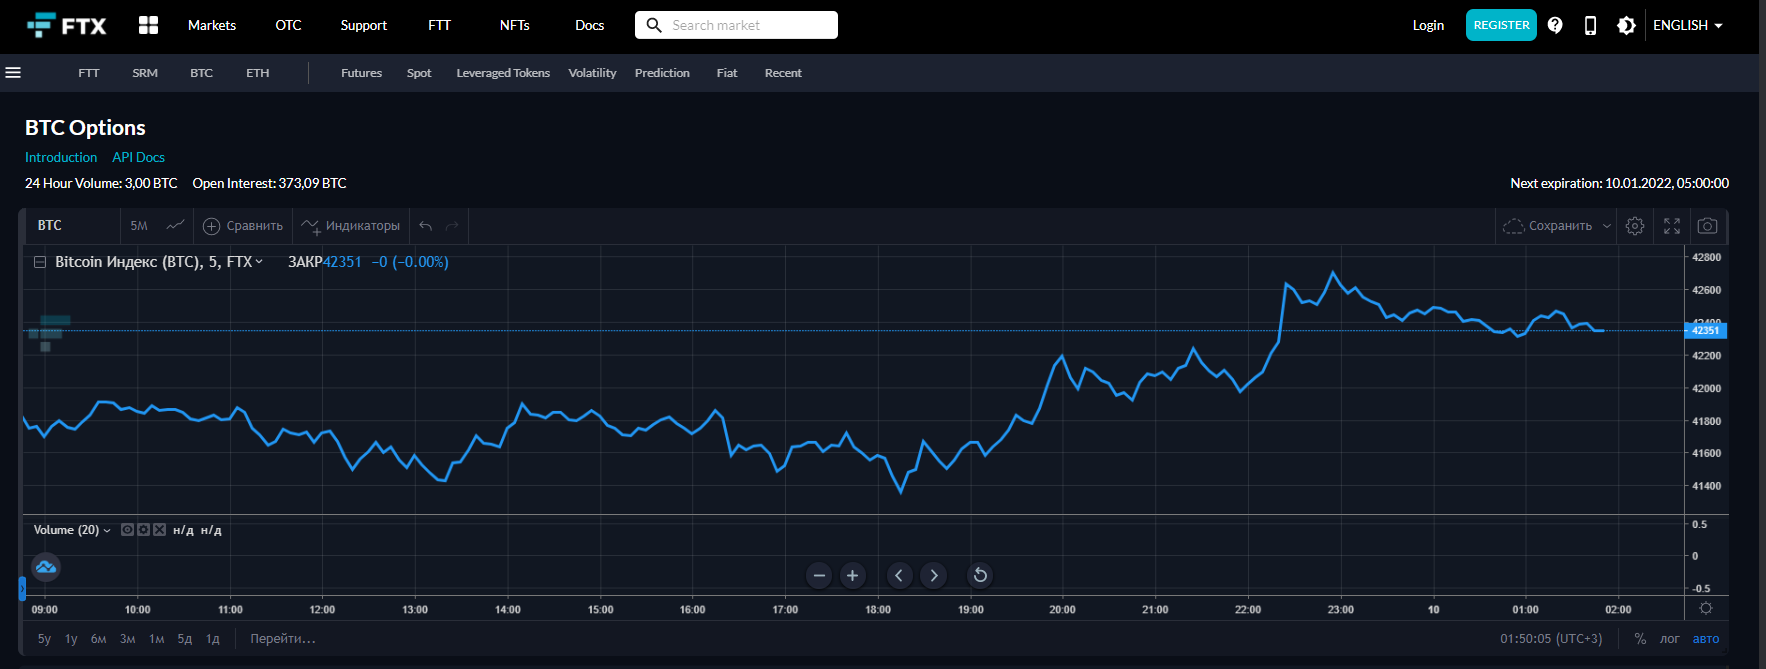The width and height of the screenshot is (1766, 669).
Task: Open the API Docs link
Action: tap(138, 157)
